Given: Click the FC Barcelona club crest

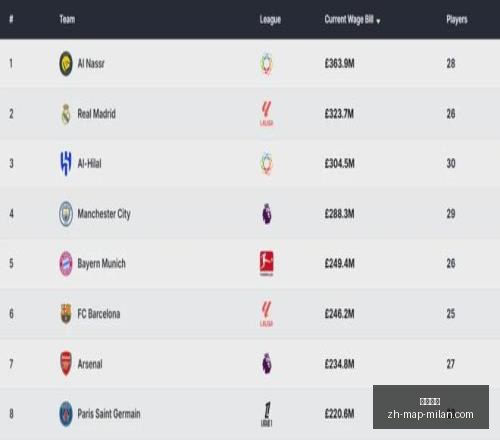Looking at the screenshot, I should pyautogui.click(x=66, y=314).
